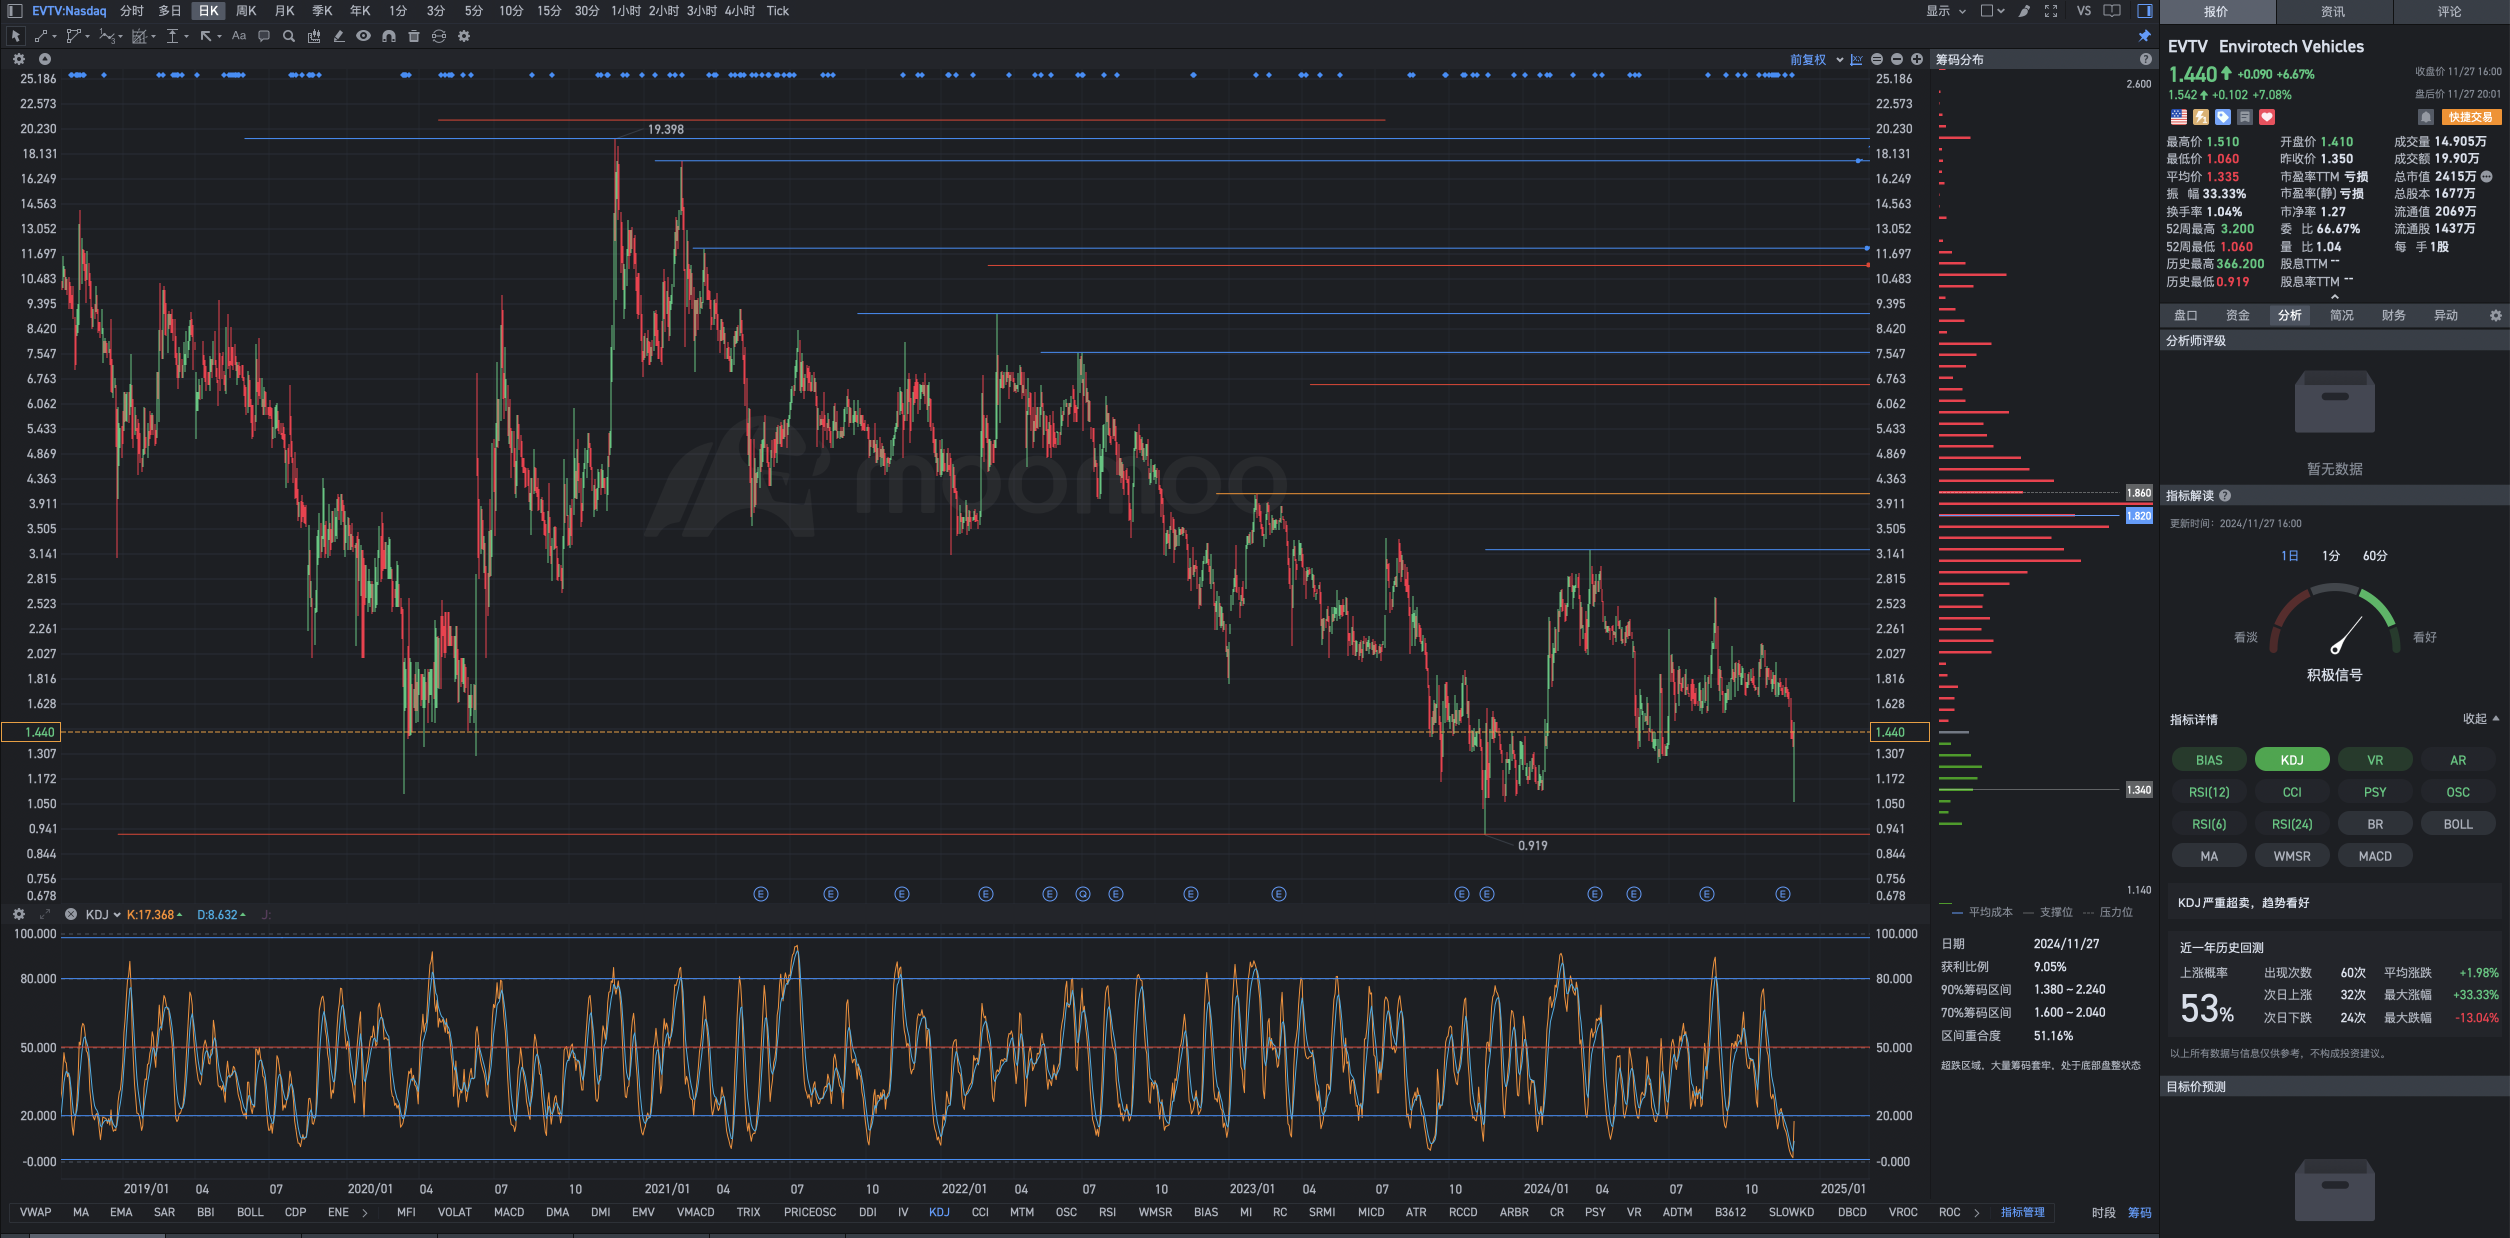Click the paintbrush drawing toggle icon

2024,11
